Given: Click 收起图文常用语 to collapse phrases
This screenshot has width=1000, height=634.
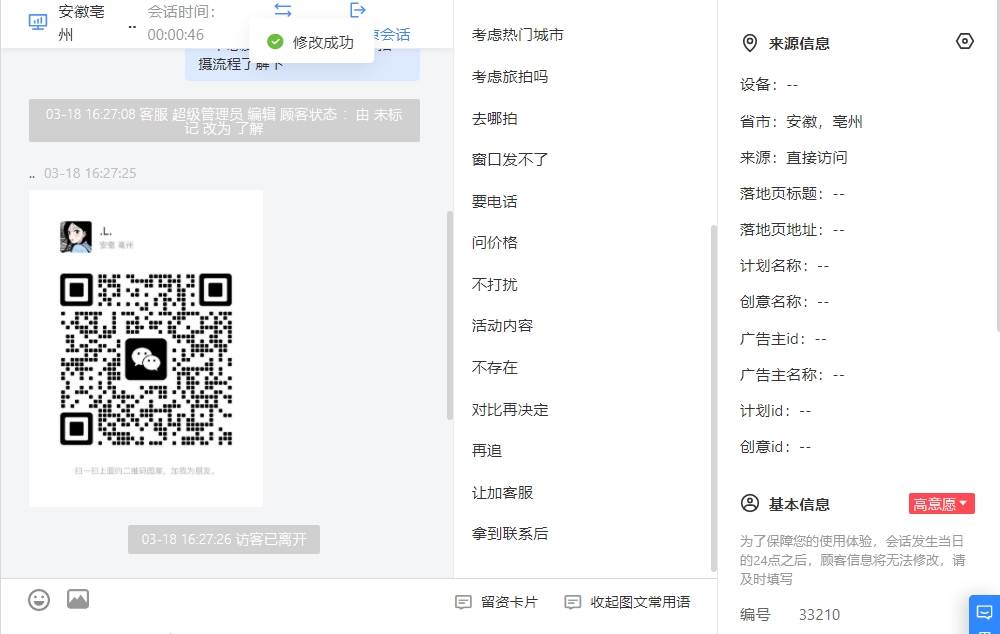Looking at the screenshot, I should pyautogui.click(x=640, y=602).
